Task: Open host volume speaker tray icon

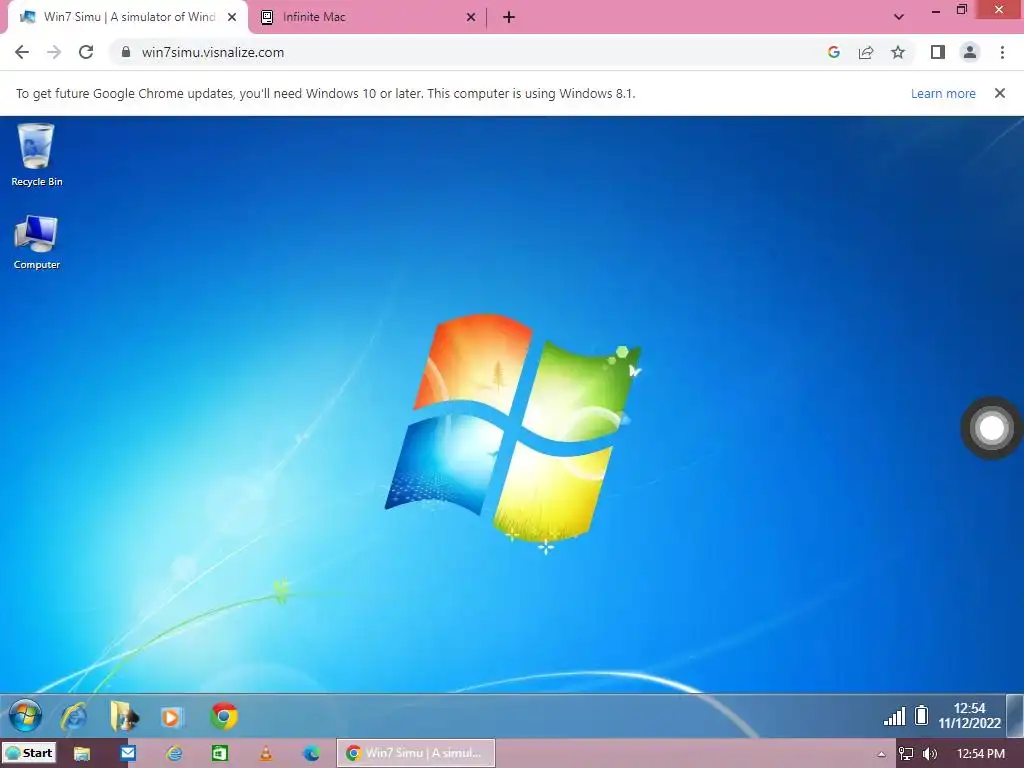Action: point(930,754)
